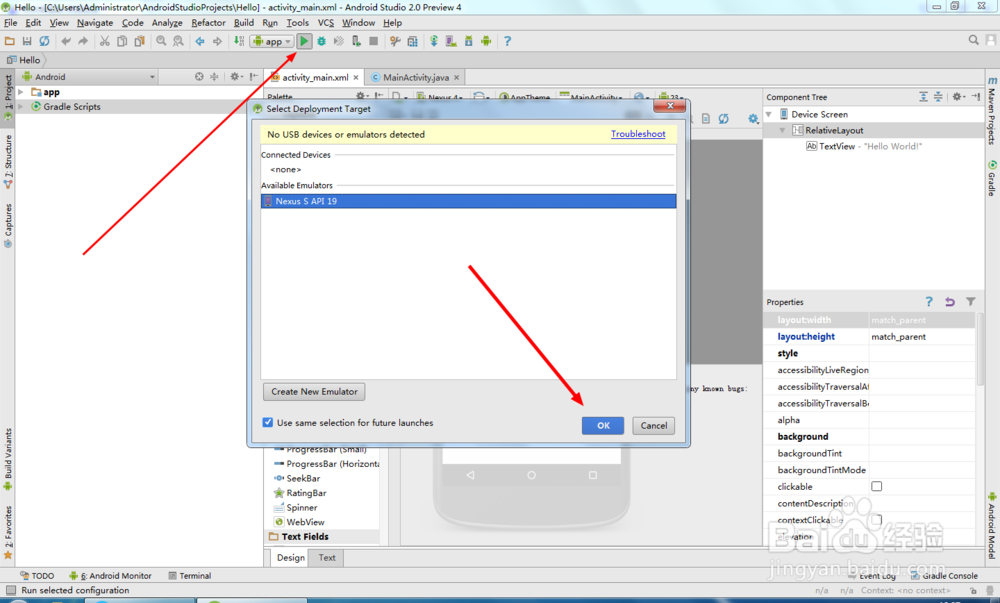This screenshot has width=1000, height=603.
Task: Click the Properties filter funnel icon
Action: (970, 302)
